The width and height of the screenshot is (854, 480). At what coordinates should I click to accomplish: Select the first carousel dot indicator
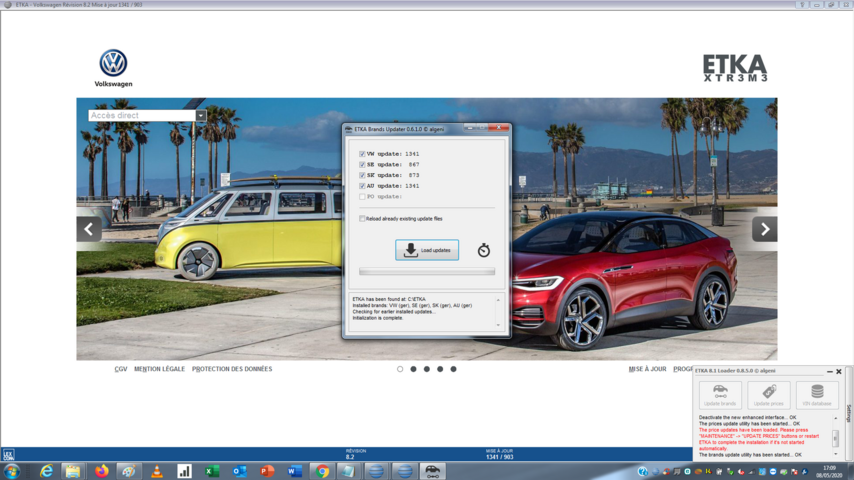400,369
